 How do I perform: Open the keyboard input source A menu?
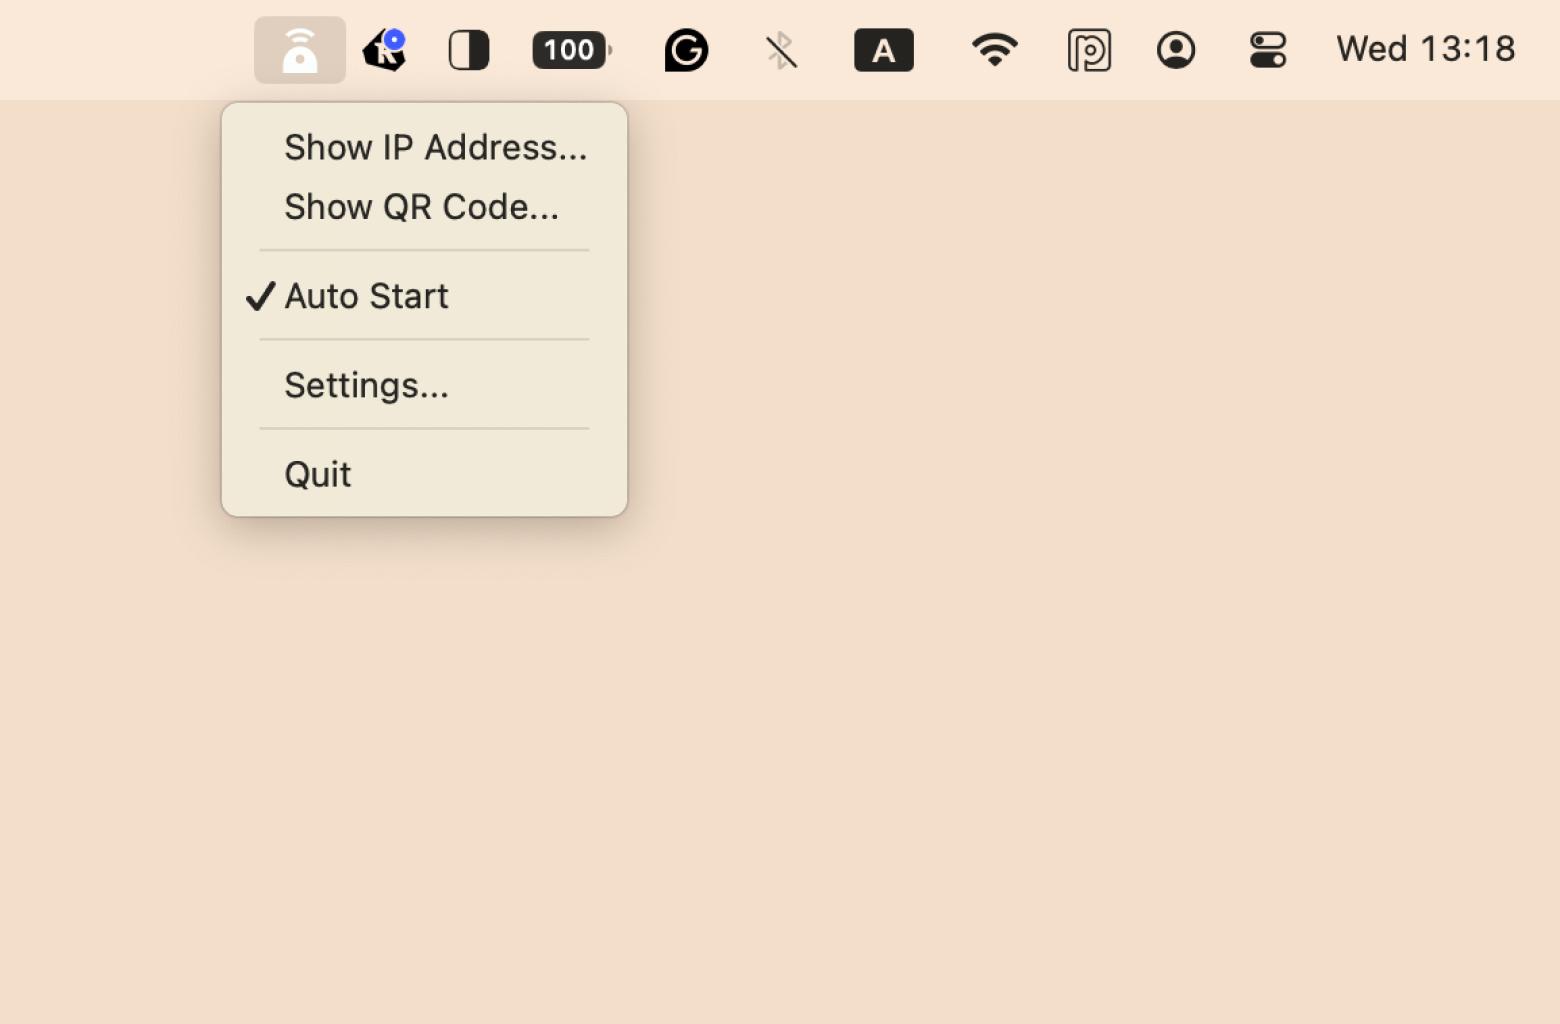(x=883, y=50)
